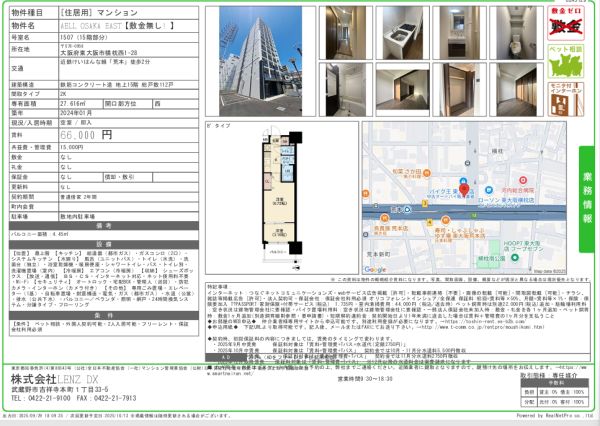Click the address 大阪府東大阪市横枕西1-28

[x=99, y=53]
